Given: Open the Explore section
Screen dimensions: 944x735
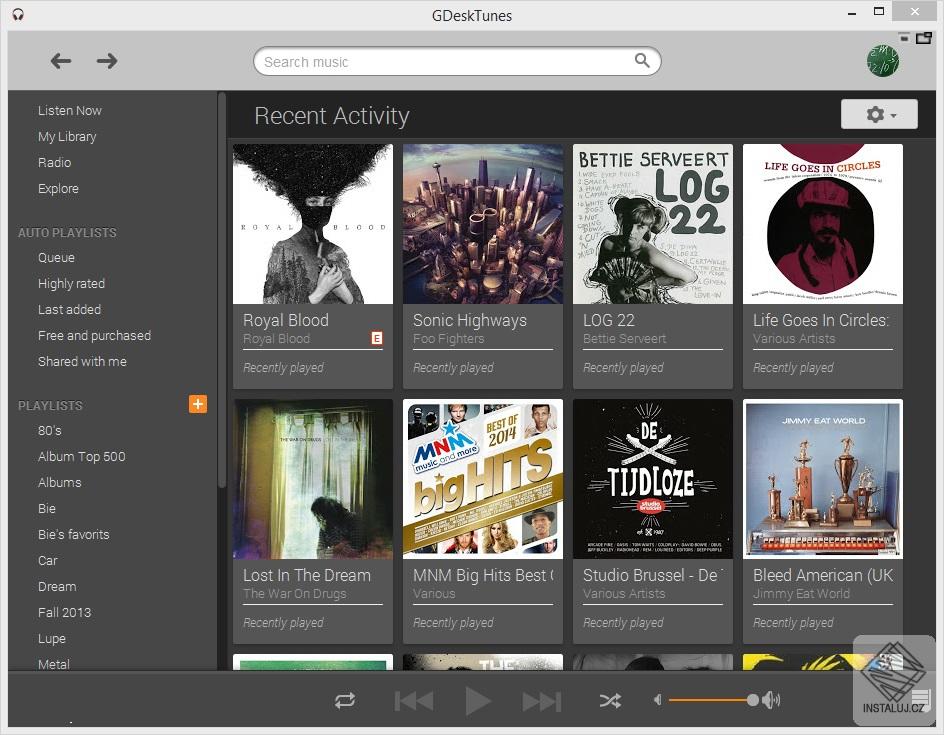Looking at the screenshot, I should (x=58, y=188).
